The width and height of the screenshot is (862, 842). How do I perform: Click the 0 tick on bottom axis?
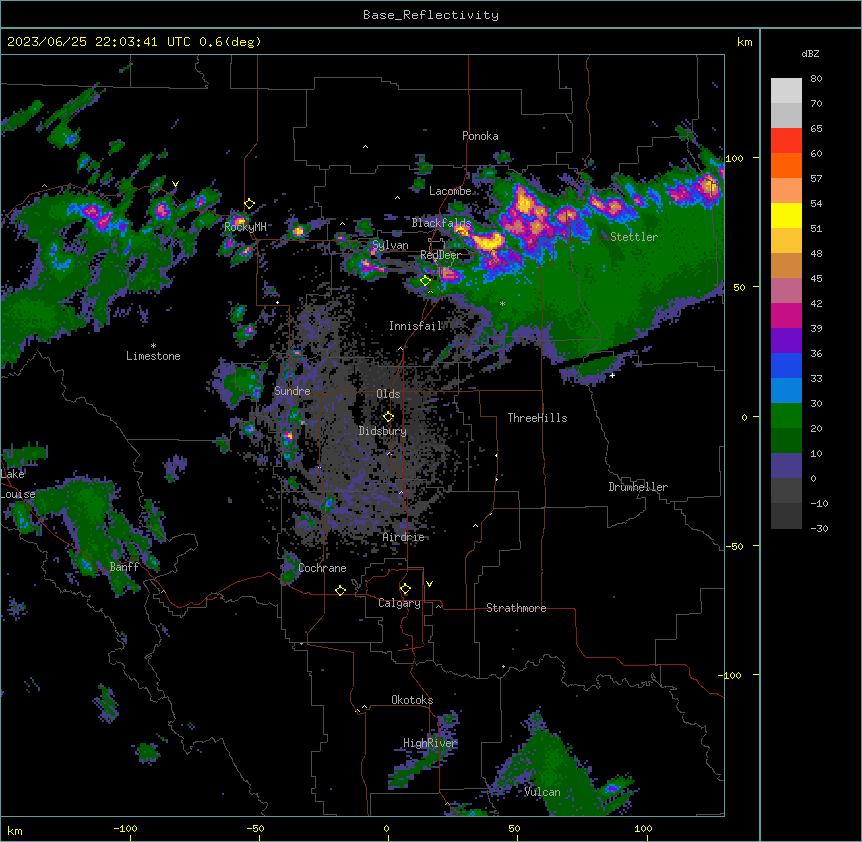[386, 829]
